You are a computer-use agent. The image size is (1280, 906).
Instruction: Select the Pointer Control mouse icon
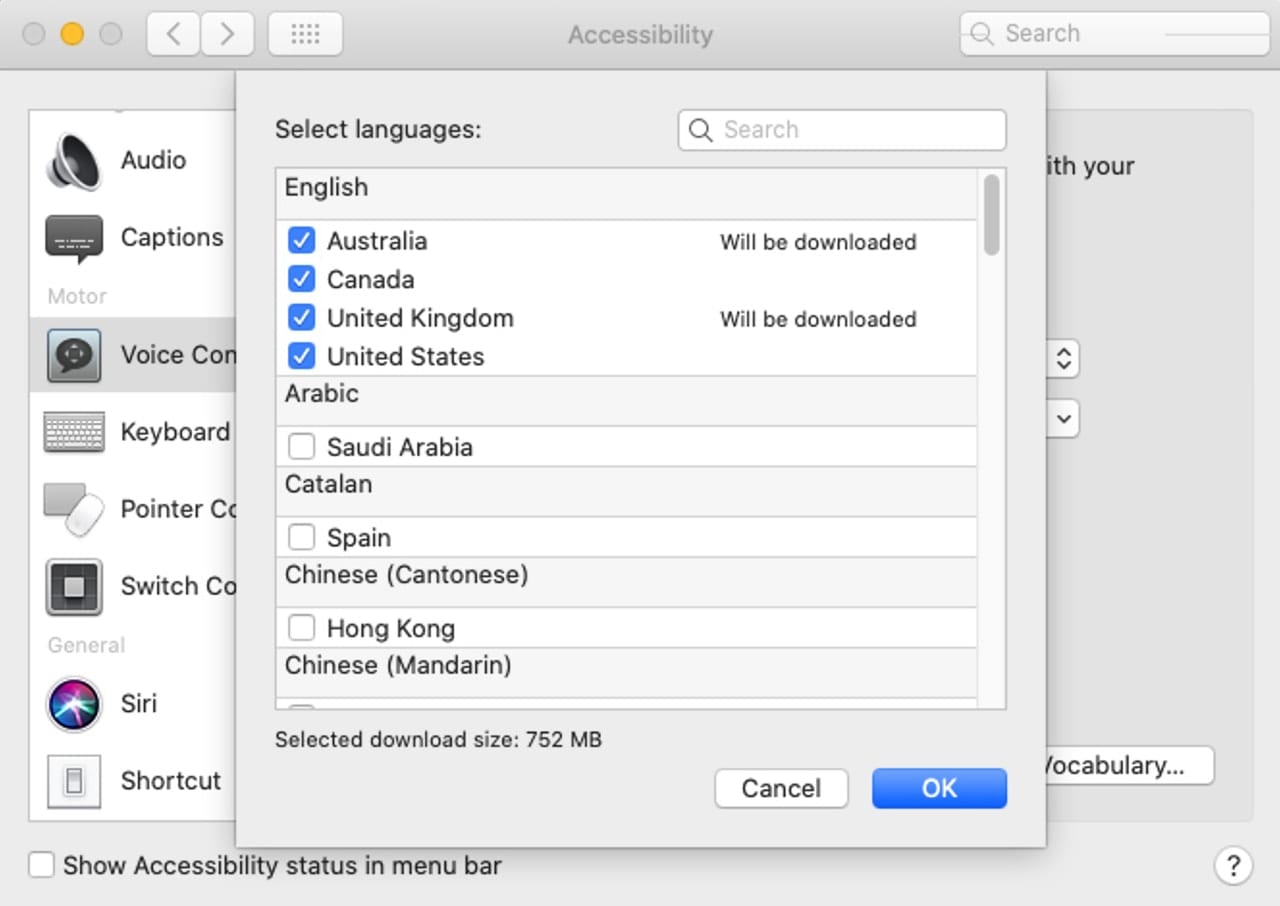tap(74, 510)
